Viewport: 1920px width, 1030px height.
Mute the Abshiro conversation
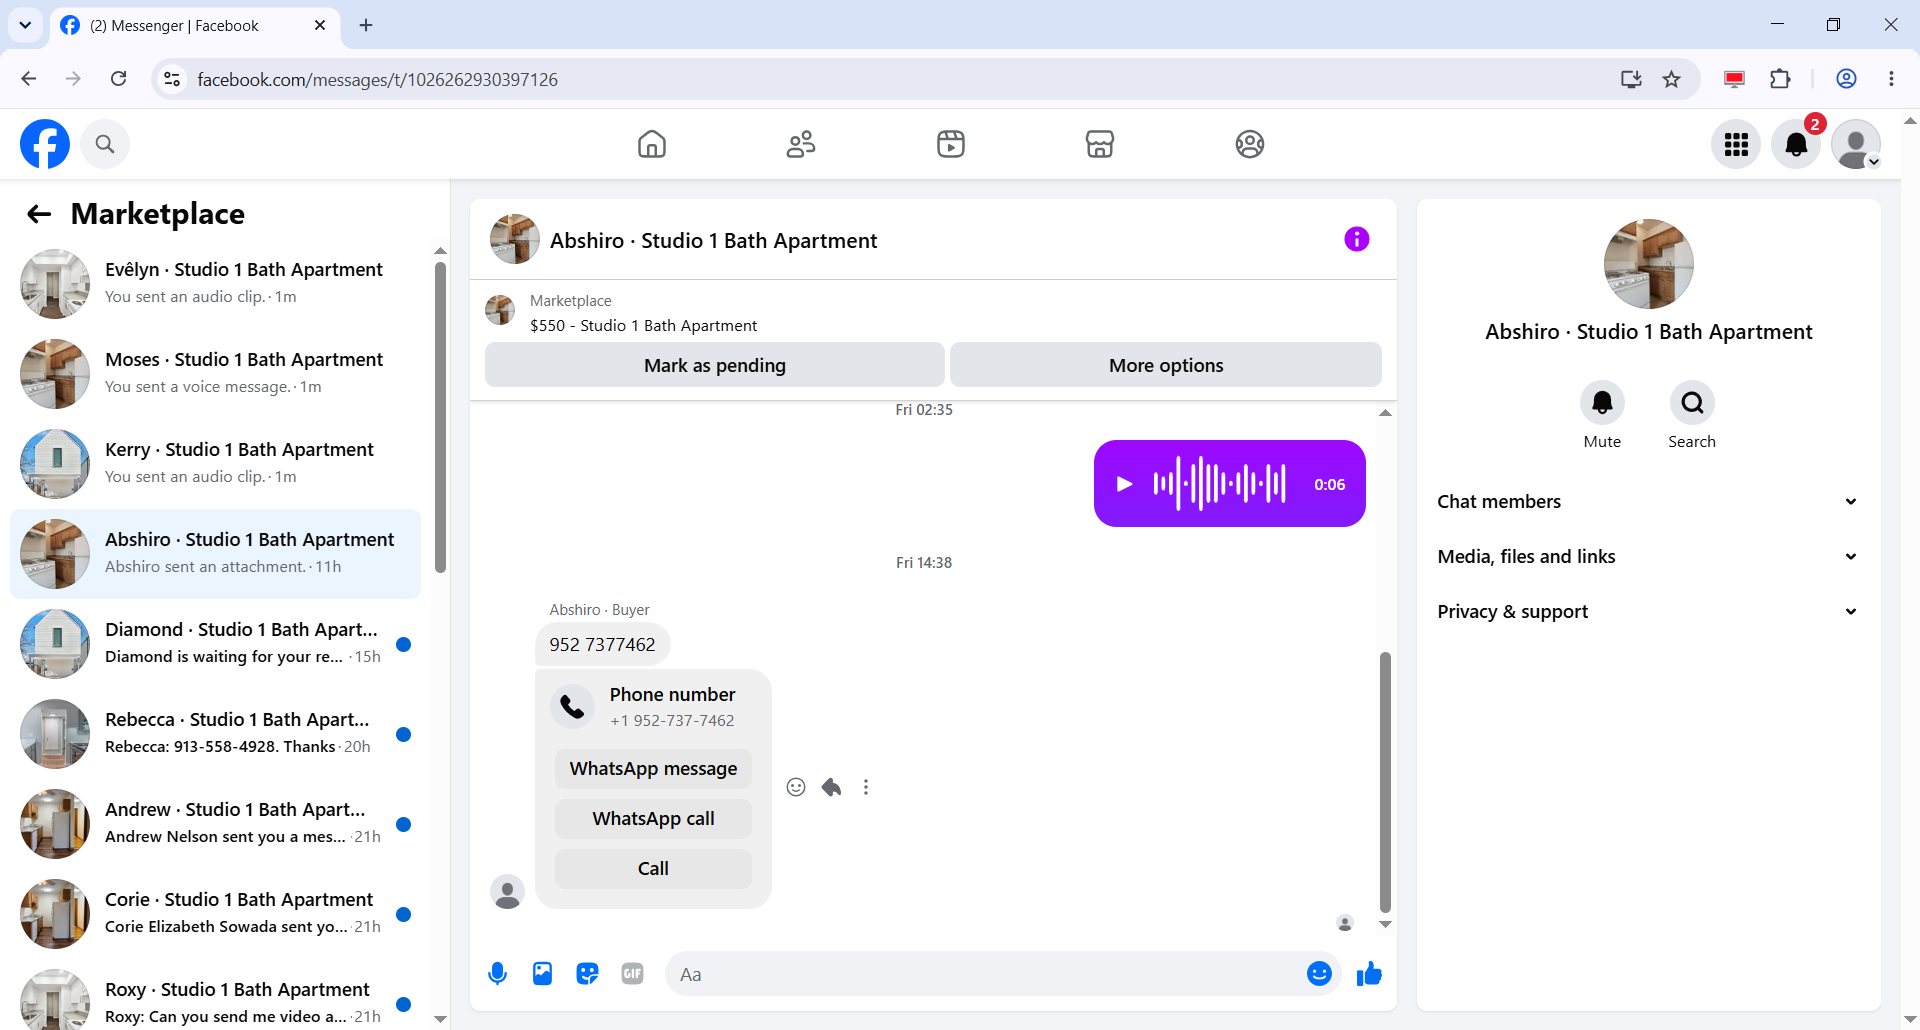pyautogui.click(x=1602, y=403)
